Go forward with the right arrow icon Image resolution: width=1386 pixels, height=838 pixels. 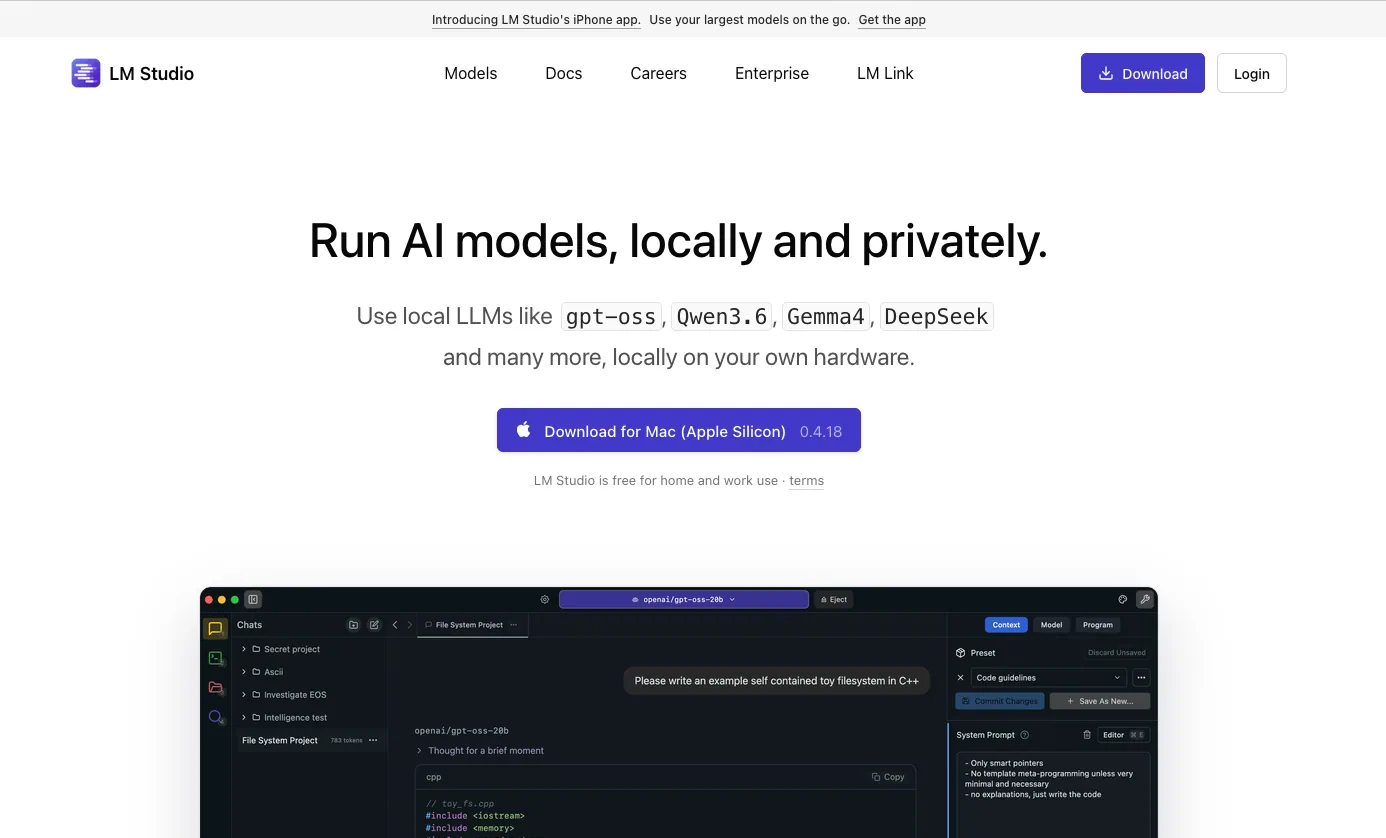(409, 625)
